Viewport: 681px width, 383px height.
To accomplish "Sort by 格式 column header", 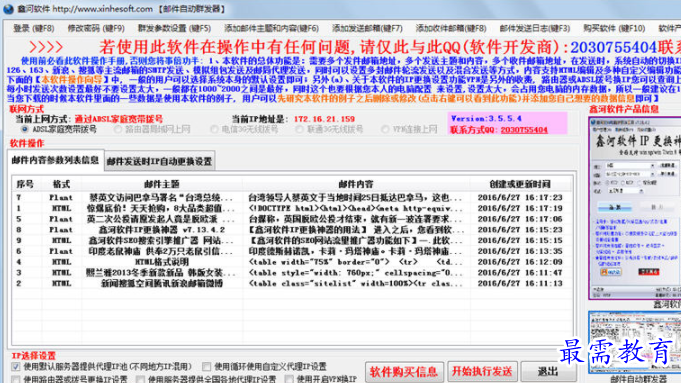I will [x=61, y=184].
